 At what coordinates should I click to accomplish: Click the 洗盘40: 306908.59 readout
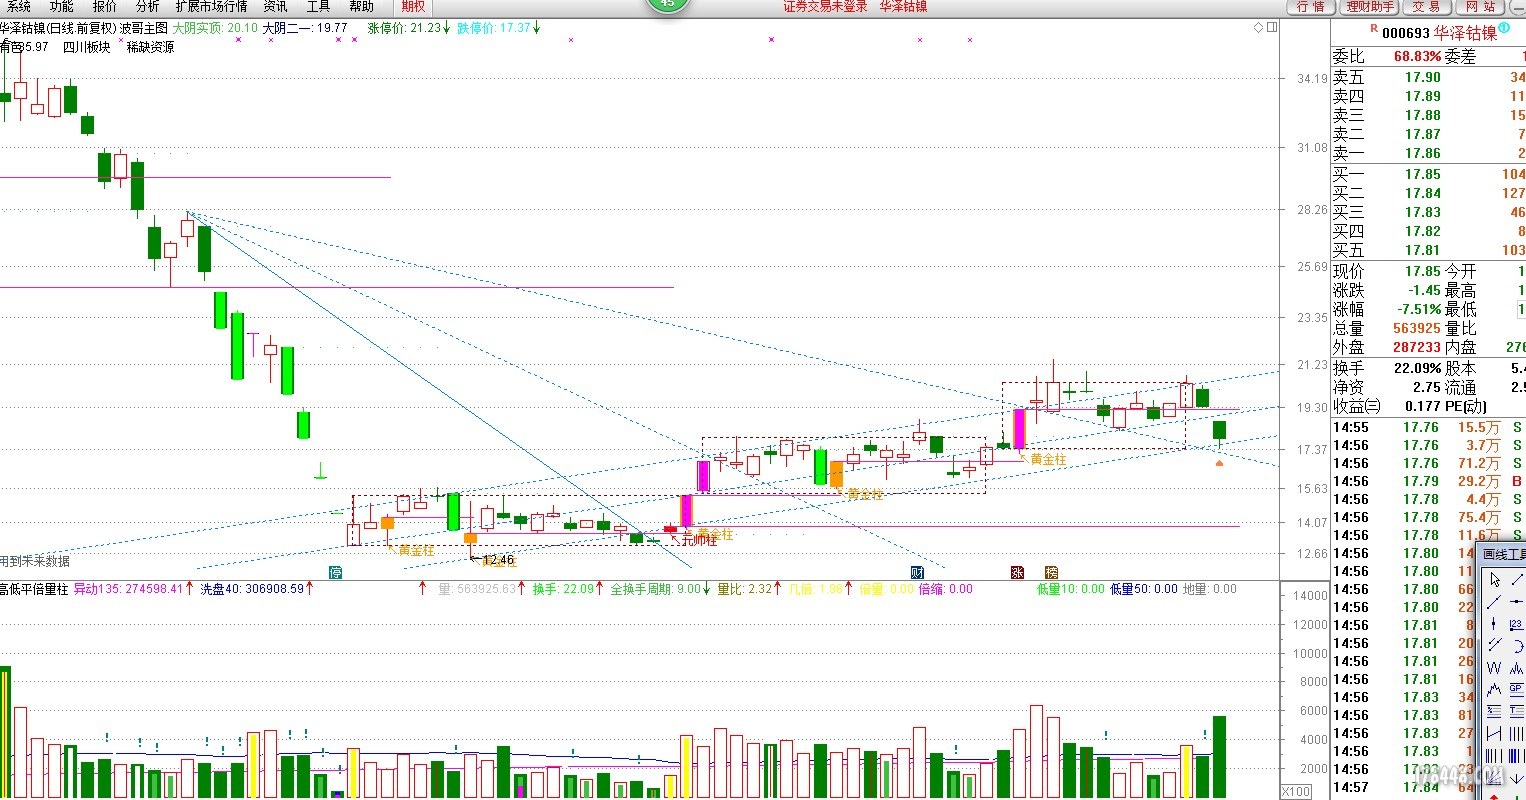click(x=252, y=589)
